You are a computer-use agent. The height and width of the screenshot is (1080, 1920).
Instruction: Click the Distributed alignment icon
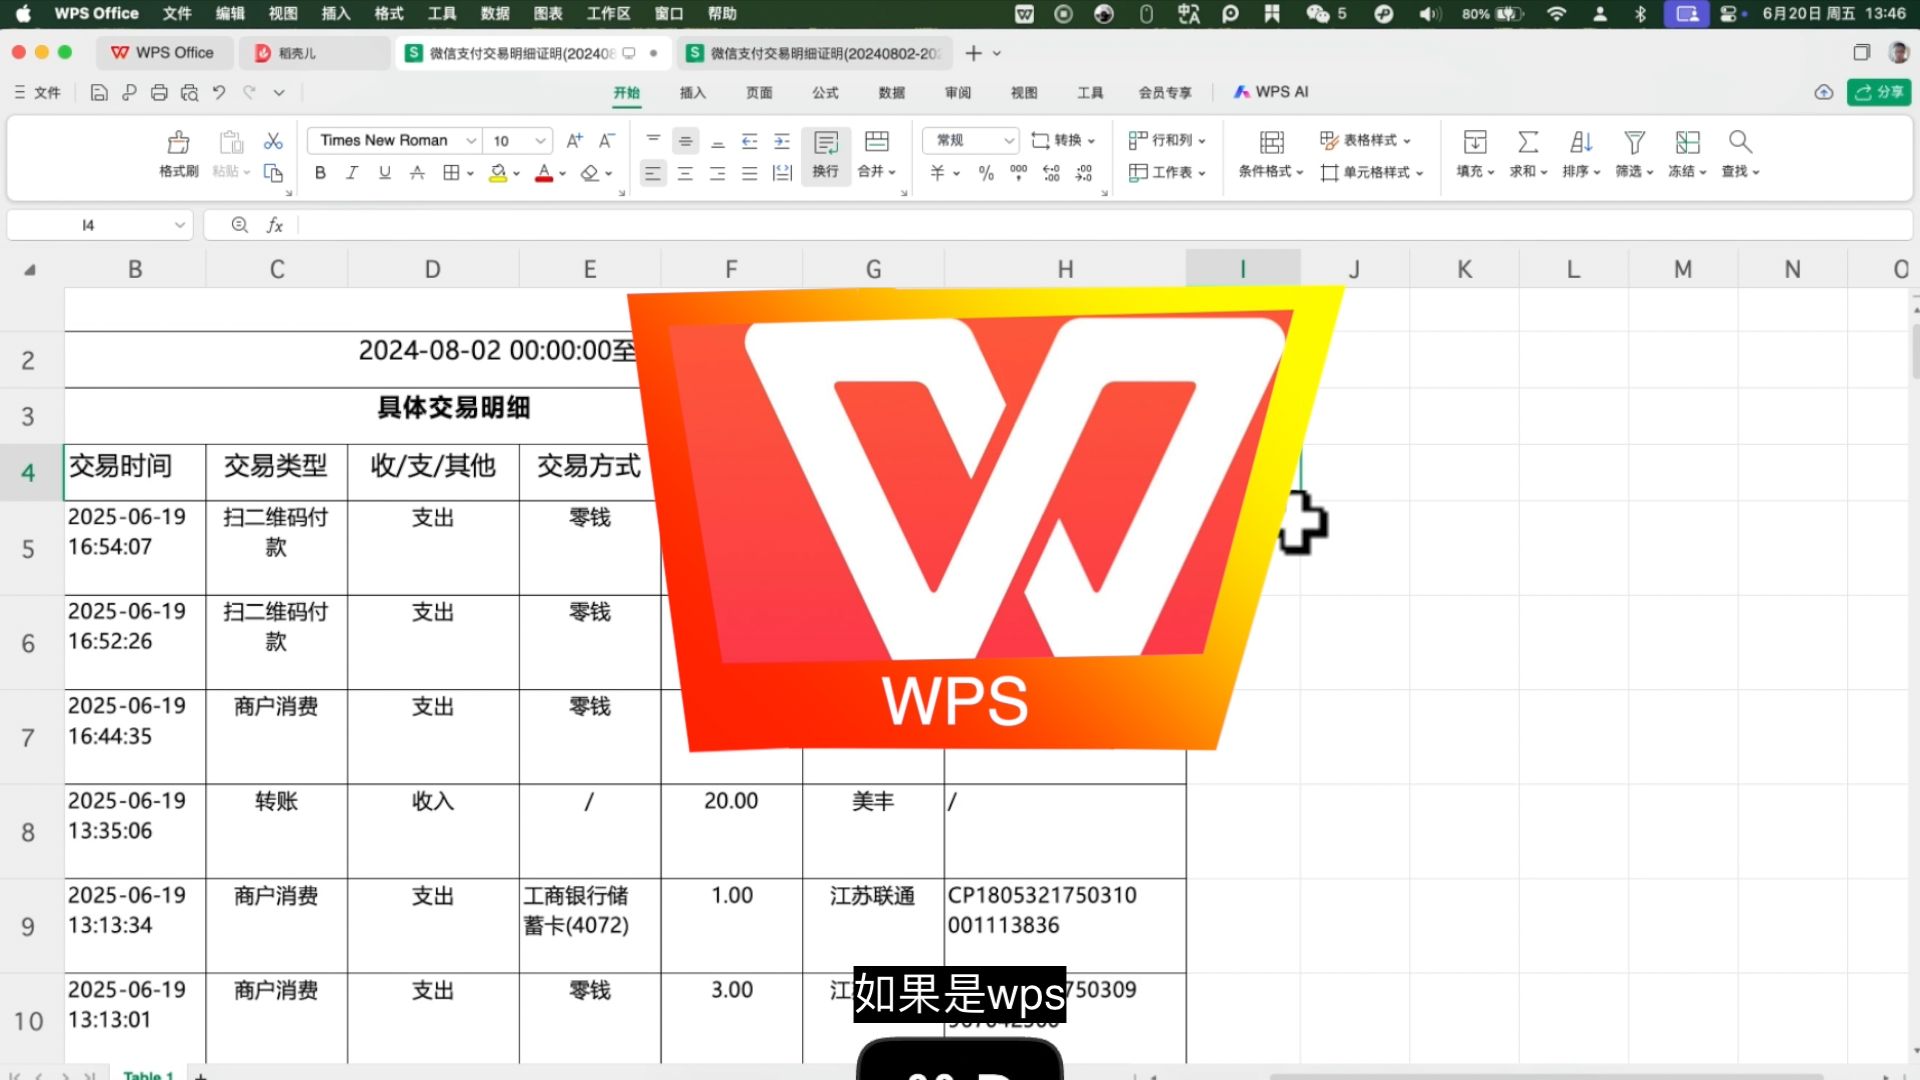click(782, 173)
